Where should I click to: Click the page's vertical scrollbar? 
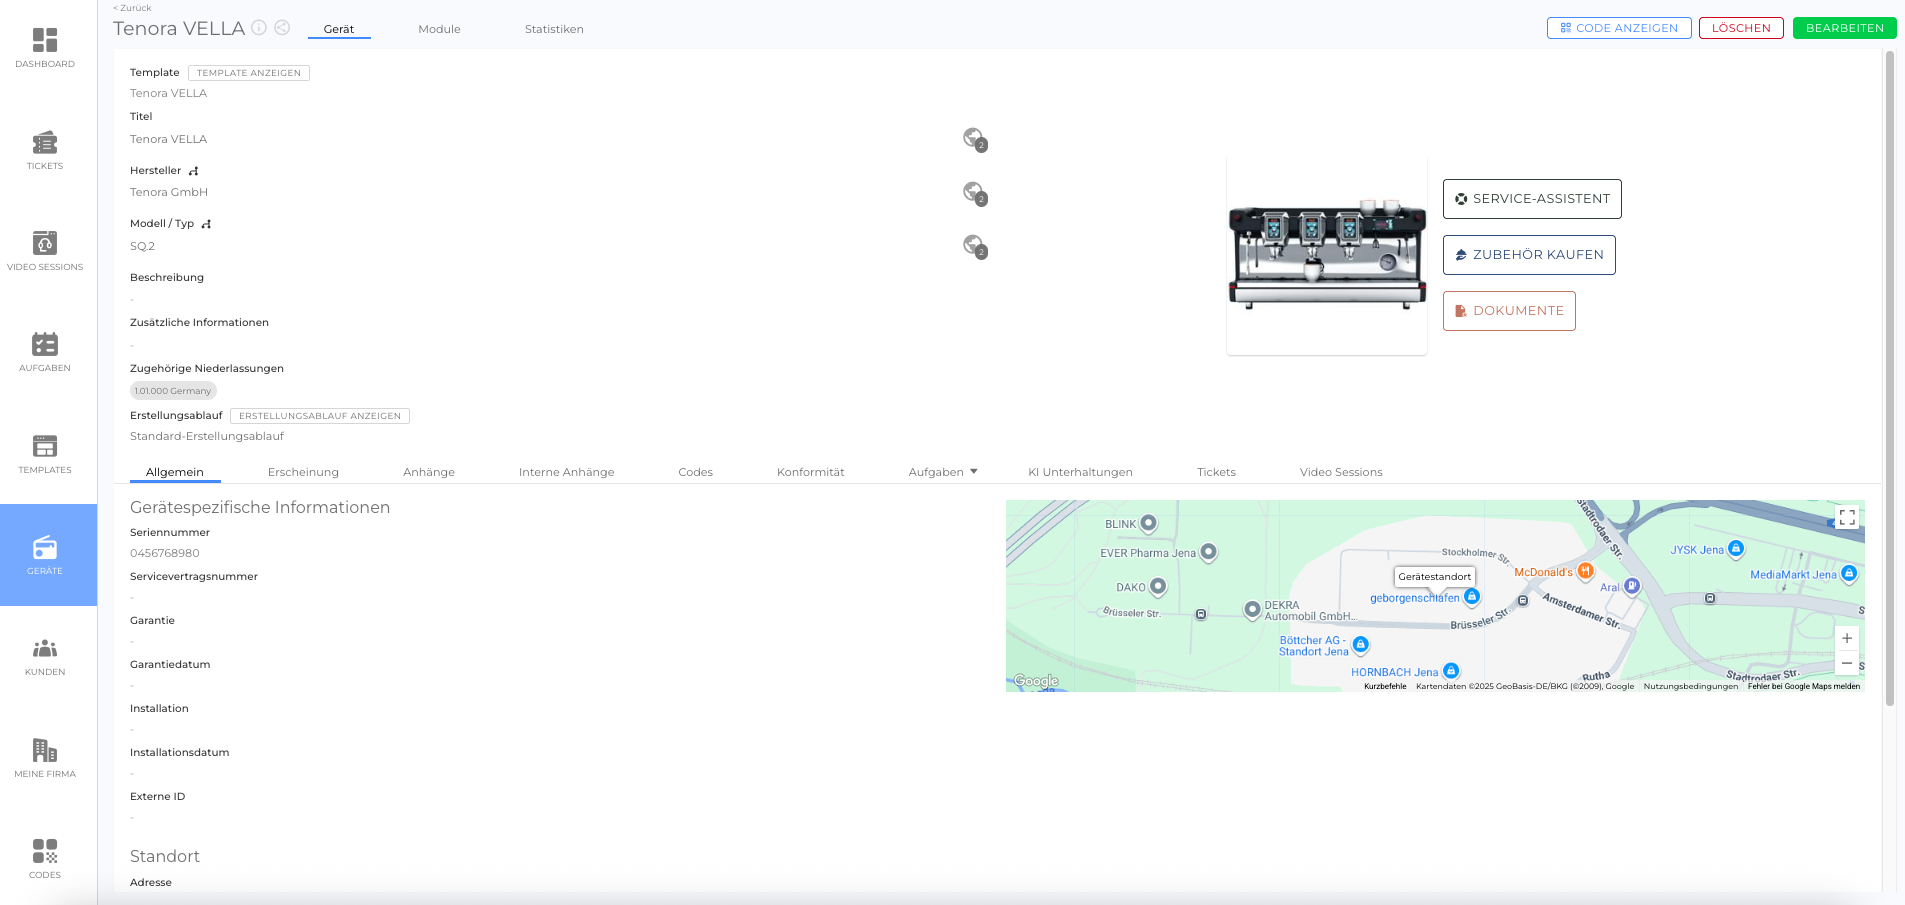click(x=1889, y=380)
